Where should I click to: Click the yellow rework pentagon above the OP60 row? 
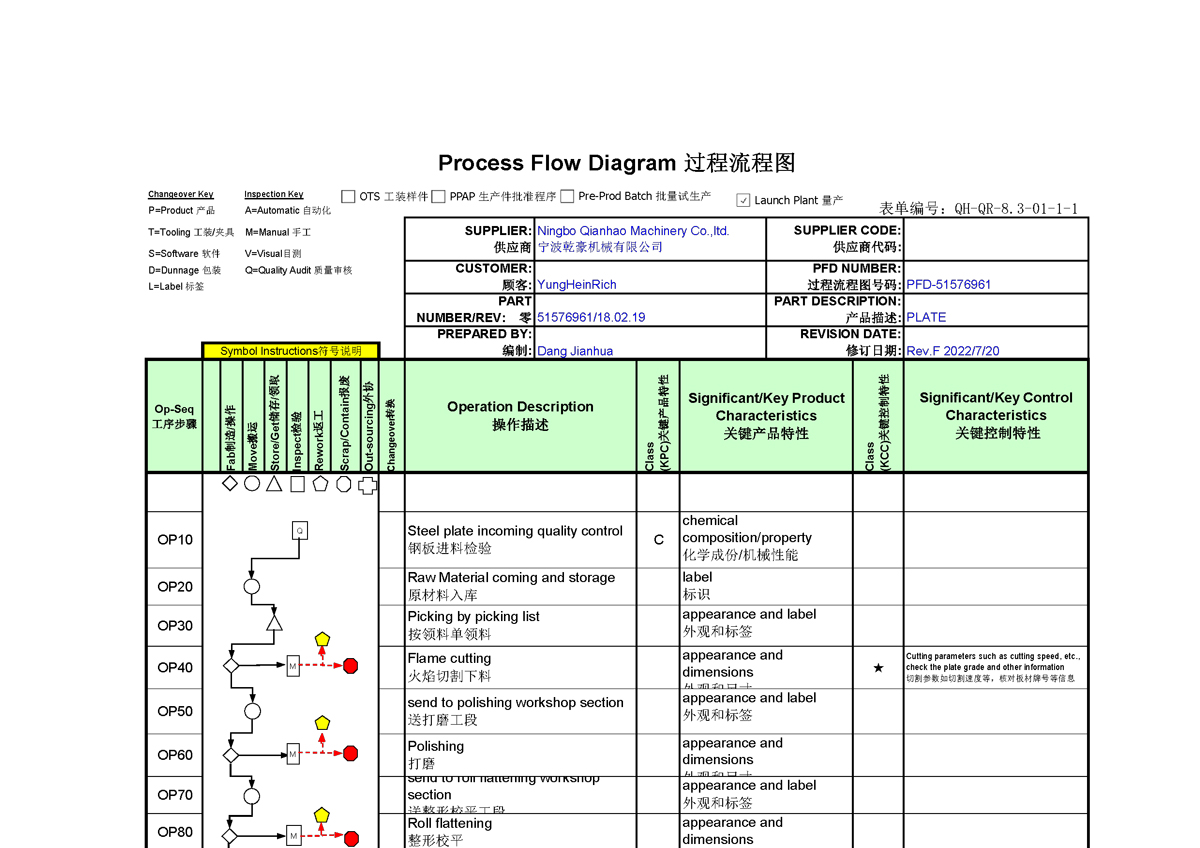[322, 722]
